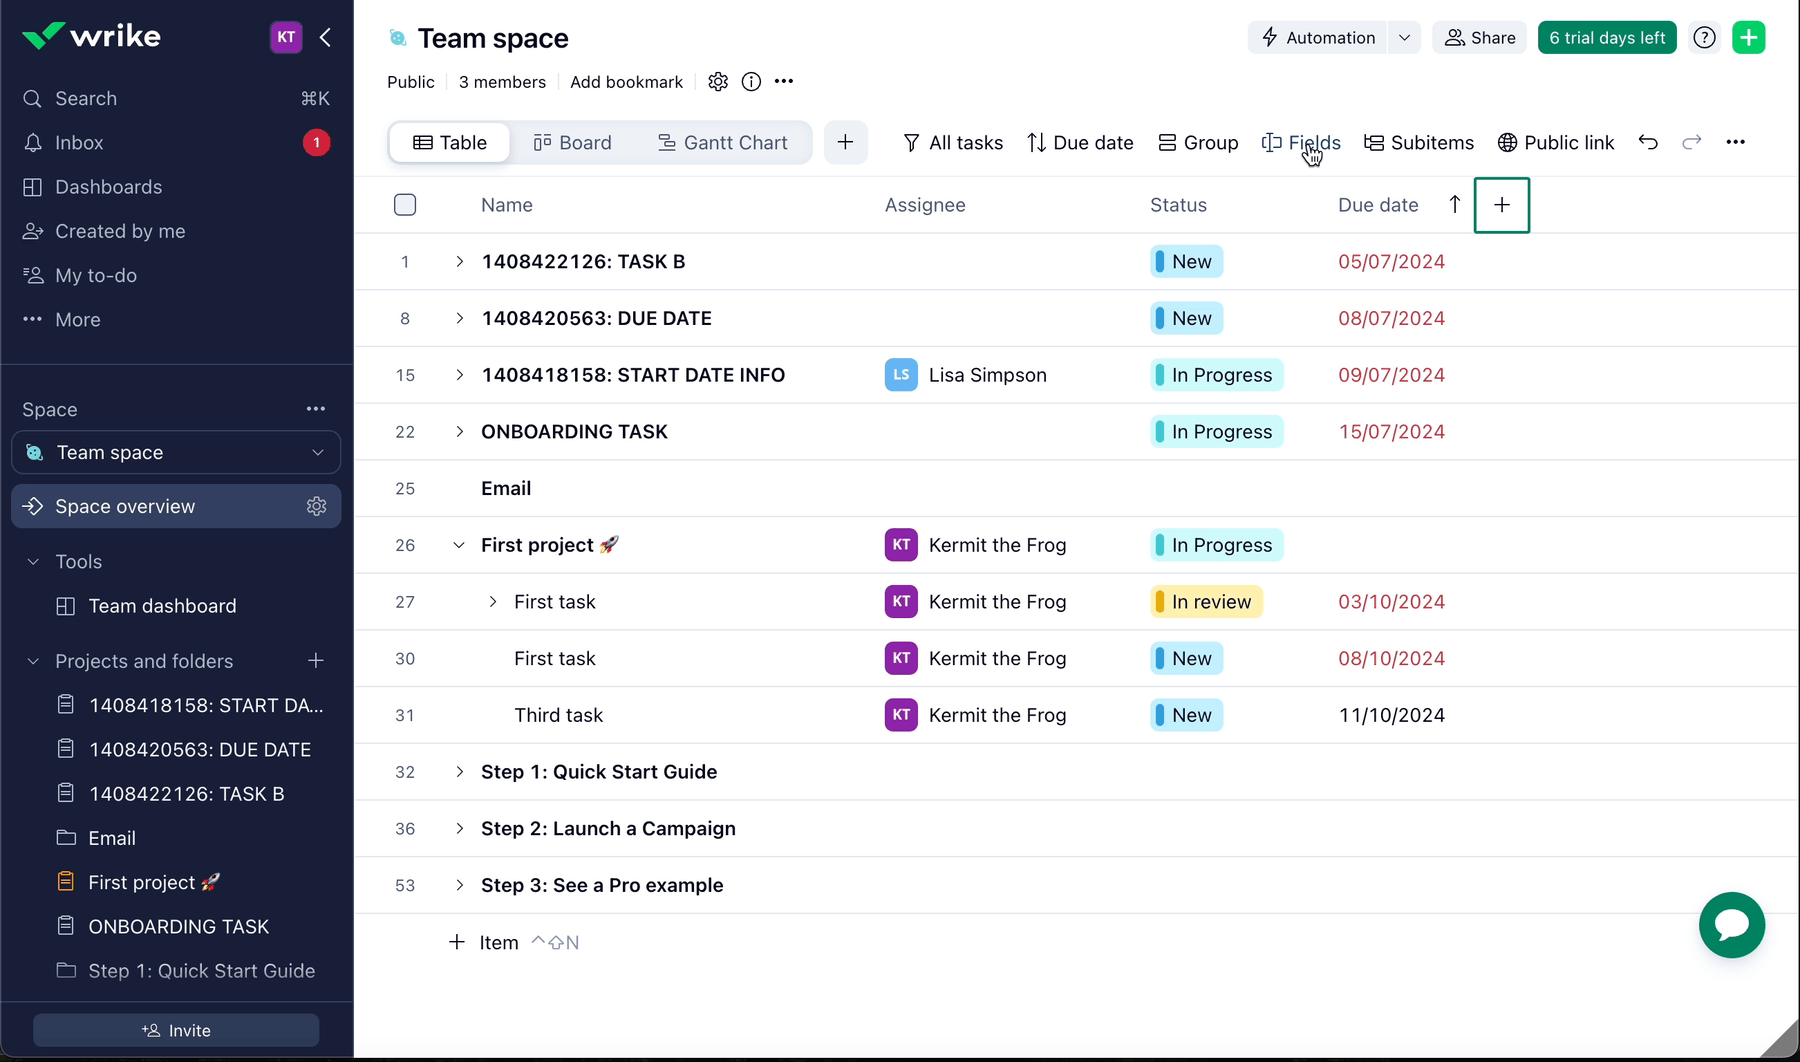
Task: Click the Share button
Action: (x=1479, y=38)
